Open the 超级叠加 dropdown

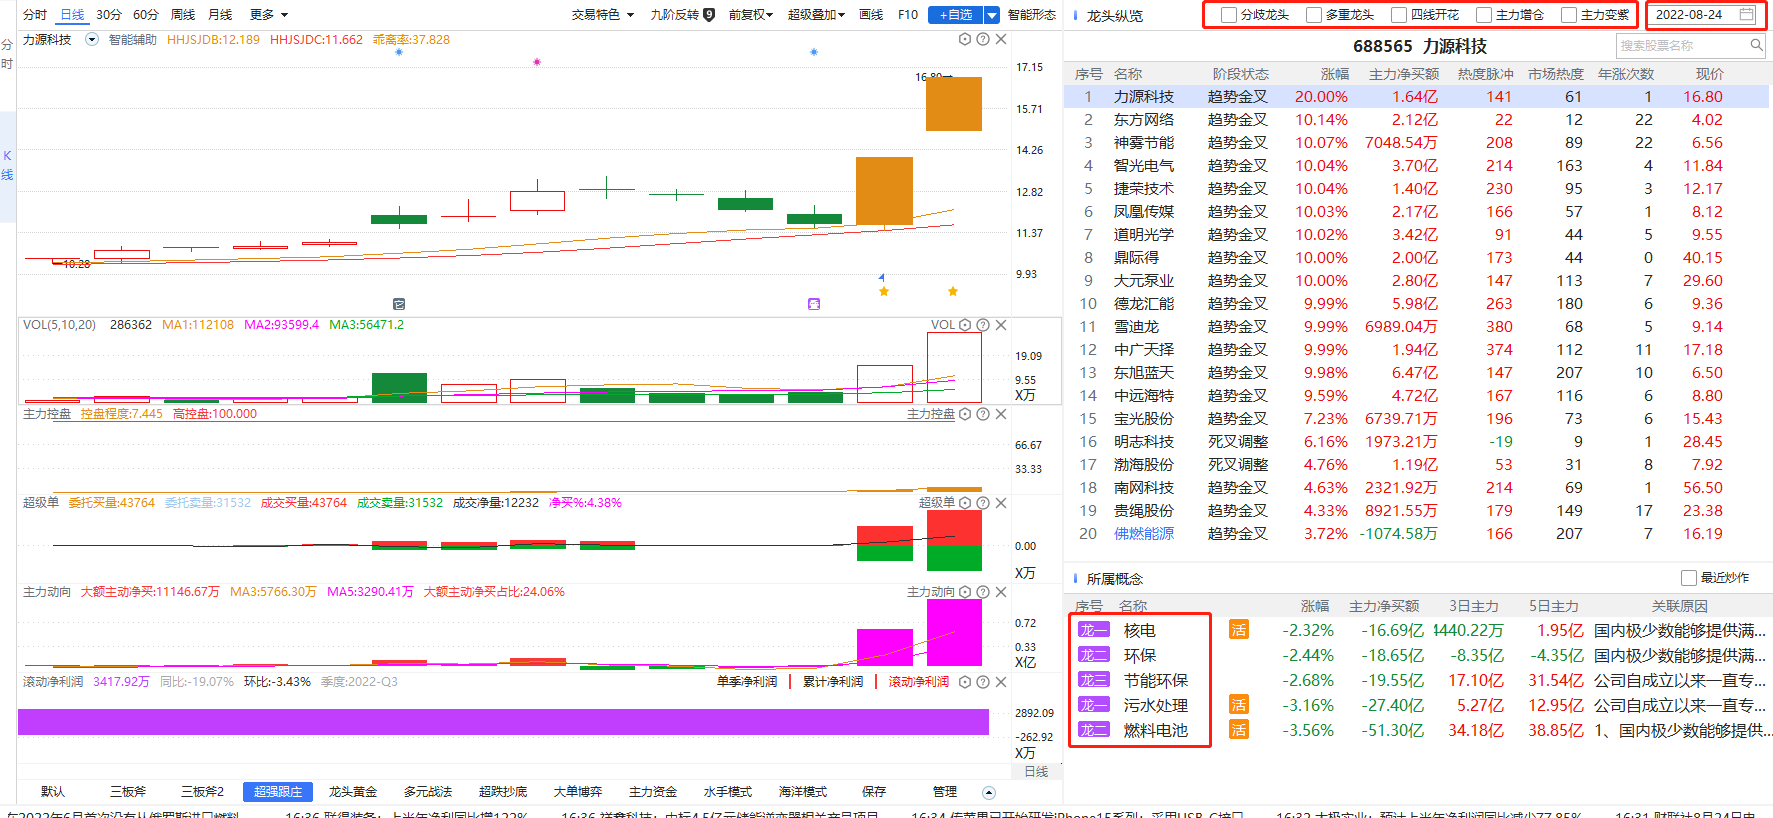click(816, 15)
